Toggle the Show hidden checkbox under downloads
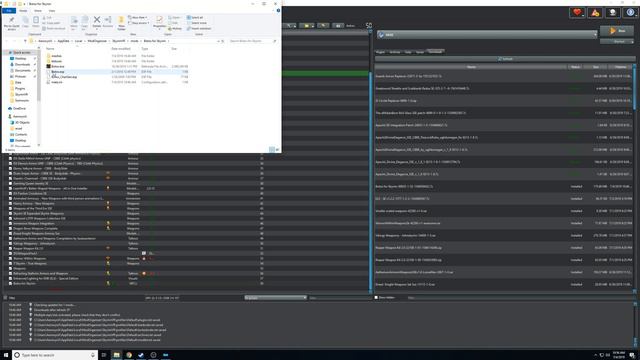This screenshot has height=360, width=640. point(376,298)
